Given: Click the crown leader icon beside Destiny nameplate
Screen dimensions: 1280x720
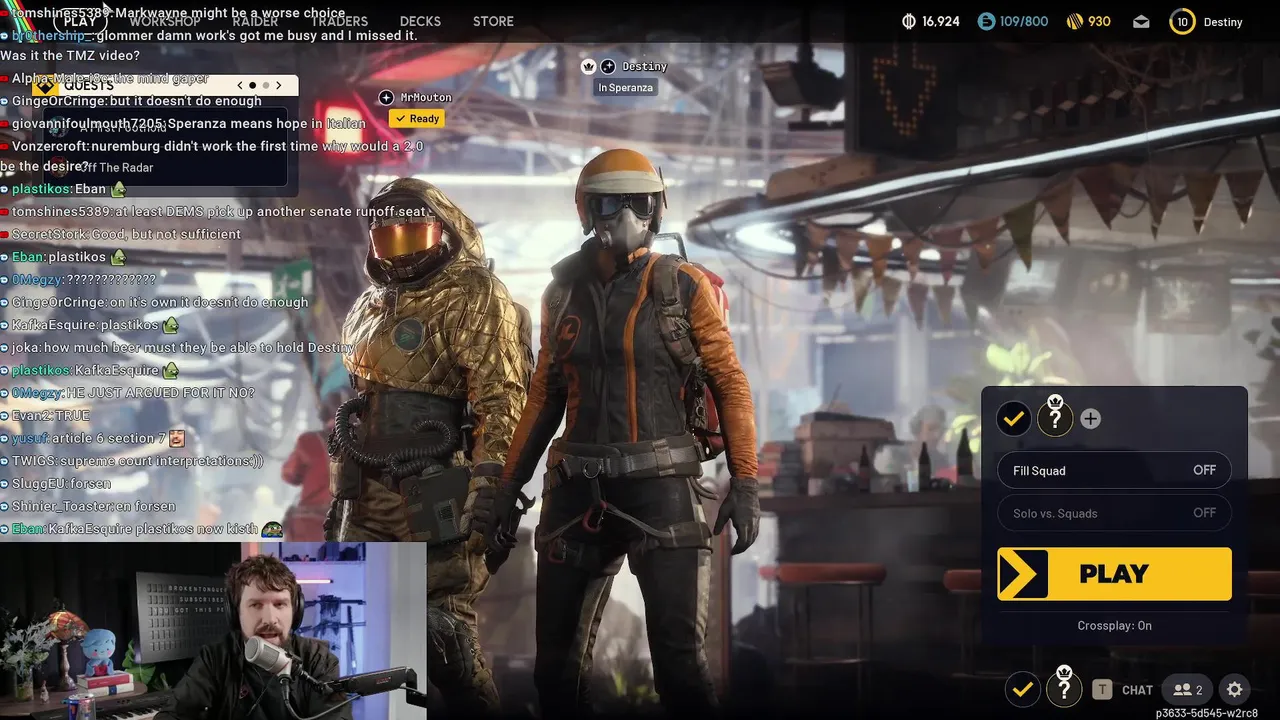Looking at the screenshot, I should tap(589, 66).
